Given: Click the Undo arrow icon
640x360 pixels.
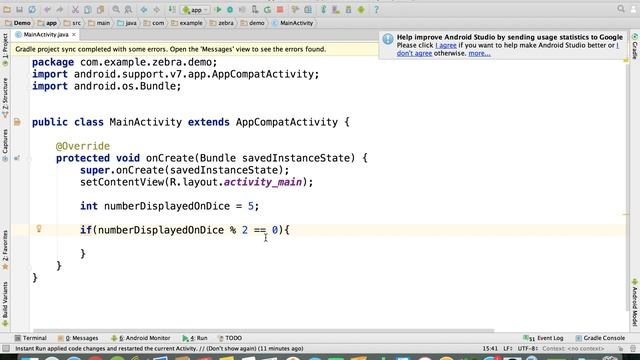Looking at the screenshot, I should click(47, 9).
